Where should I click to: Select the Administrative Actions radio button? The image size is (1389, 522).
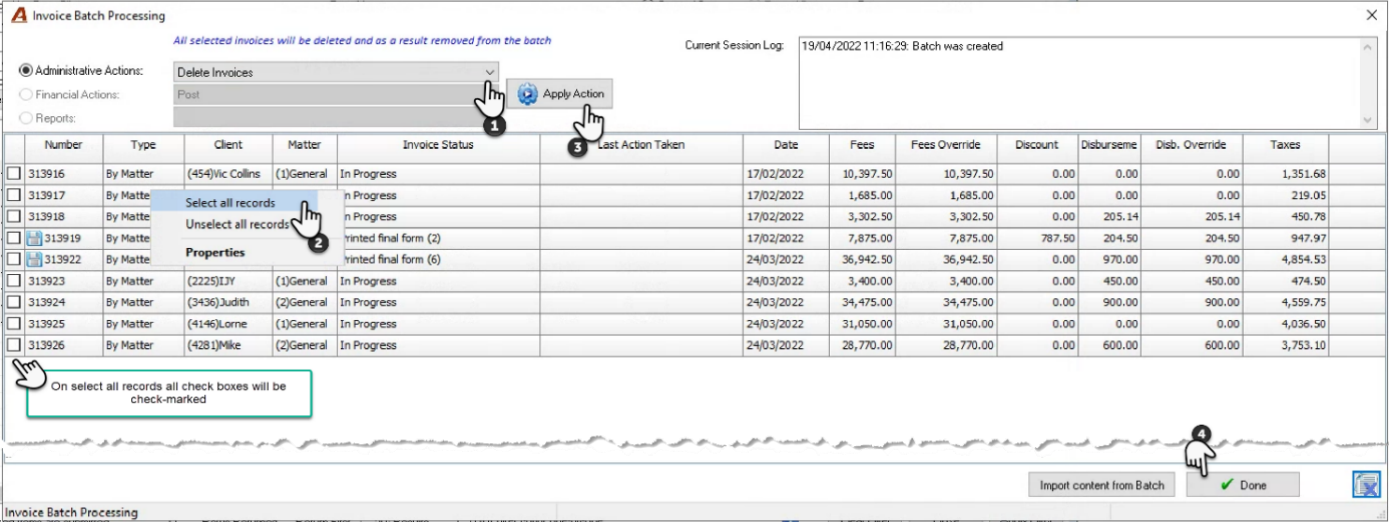(x=27, y=71)
